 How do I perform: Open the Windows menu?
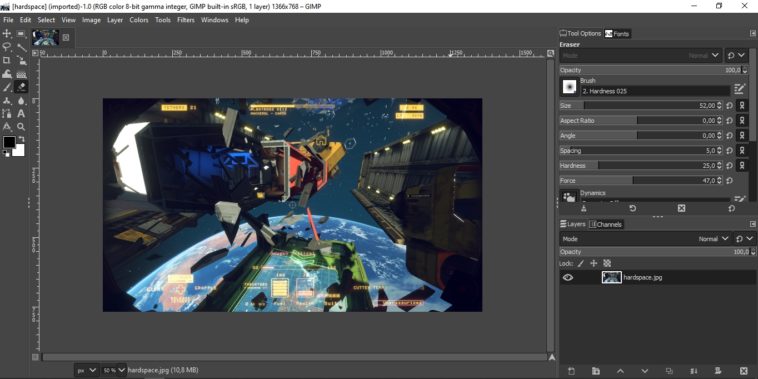[x=214, y=20]
